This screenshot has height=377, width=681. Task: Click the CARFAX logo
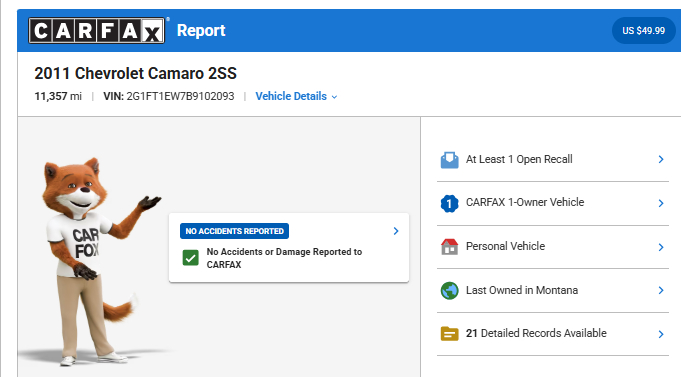(96, 30)
